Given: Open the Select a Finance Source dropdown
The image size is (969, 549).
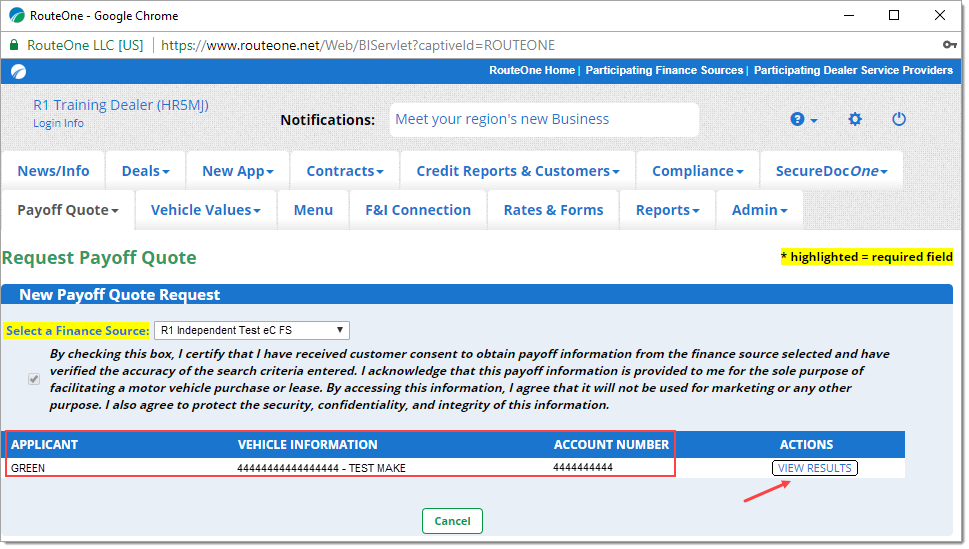Looking at the screenshot, I should click(252, 330).
